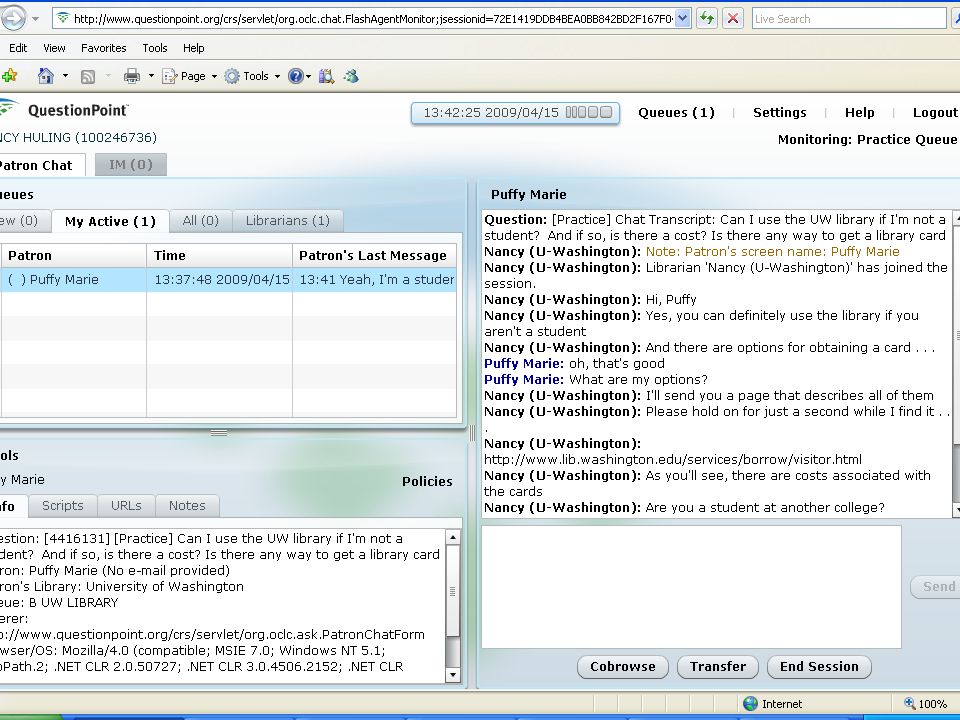Click the Windows Messenger icon in toolbar

[351, 76]
